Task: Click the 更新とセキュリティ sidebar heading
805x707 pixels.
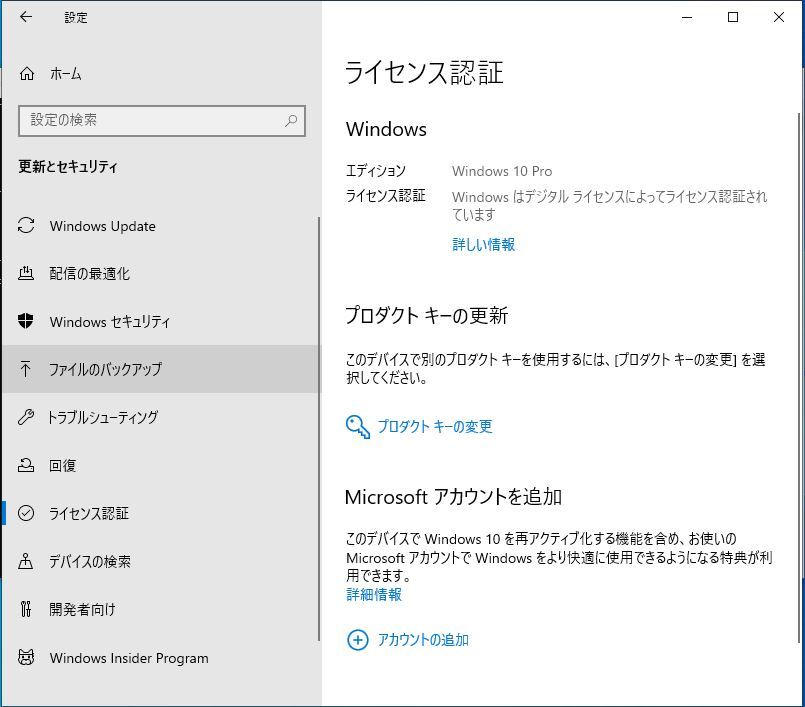Action: [x=68, y=166]
